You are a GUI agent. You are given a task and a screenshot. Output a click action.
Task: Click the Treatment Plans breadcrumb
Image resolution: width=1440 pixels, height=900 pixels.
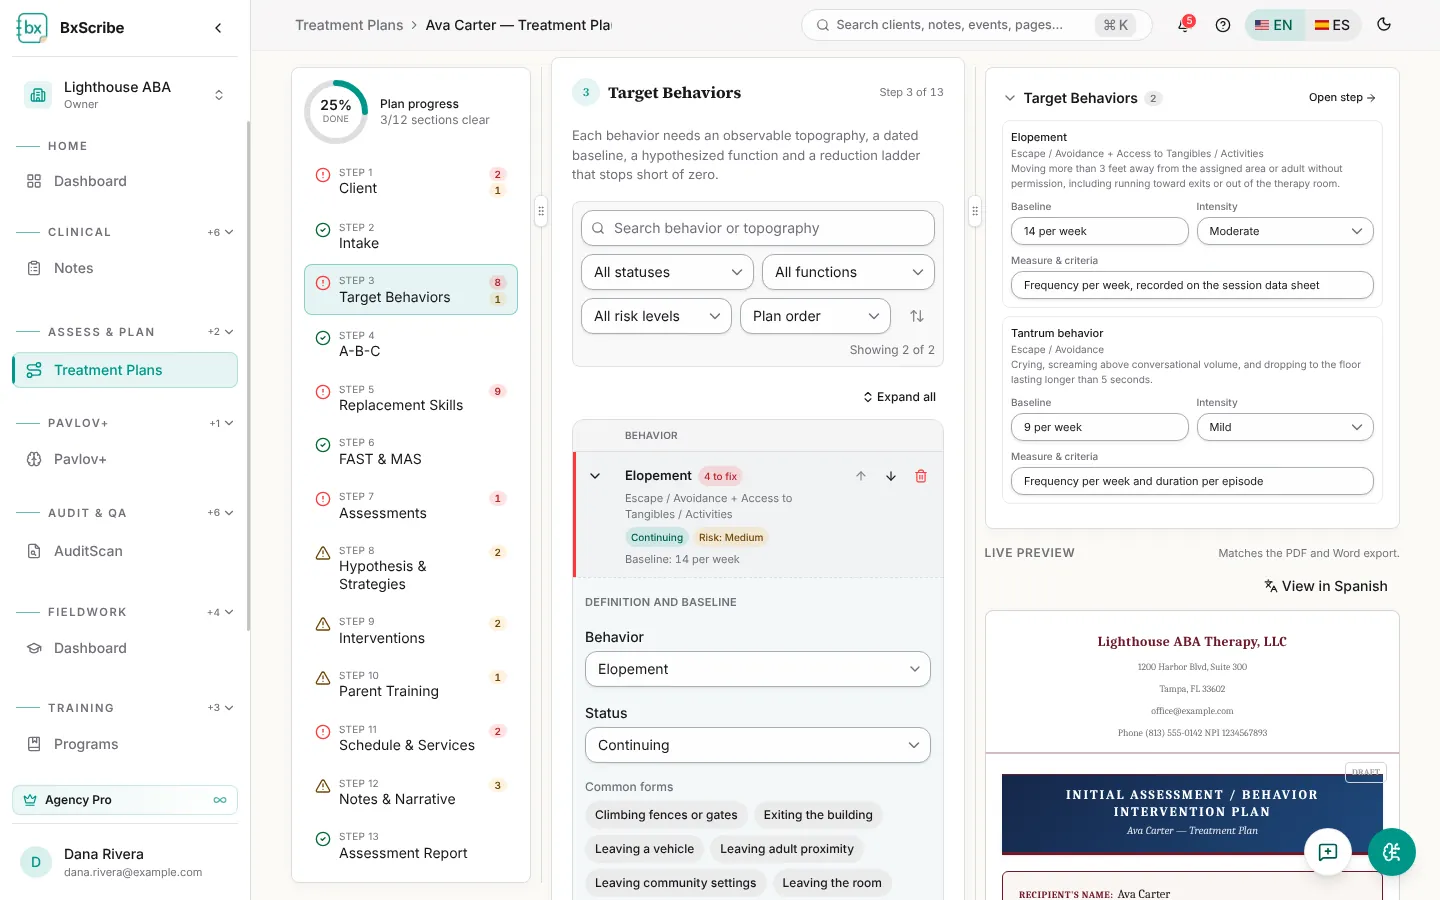(x=349, y=25)
